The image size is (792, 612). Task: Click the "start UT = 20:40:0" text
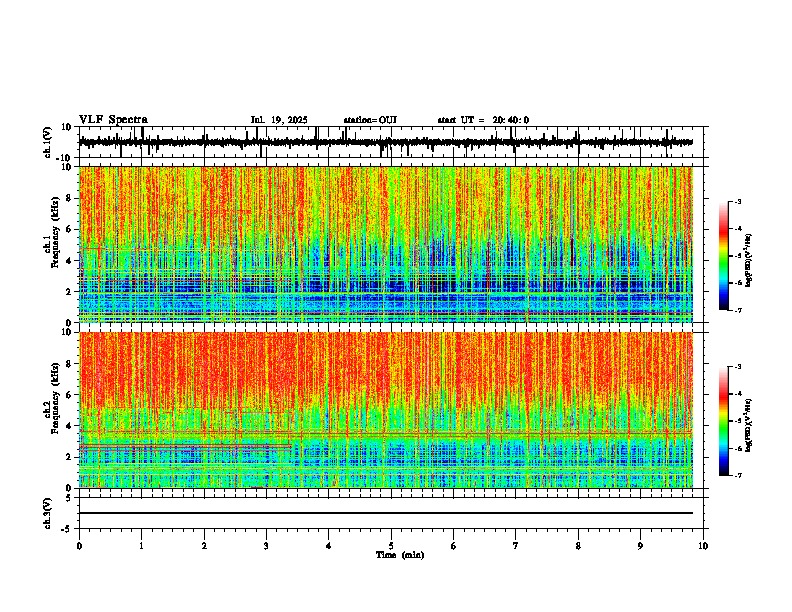tap(483, 120)
